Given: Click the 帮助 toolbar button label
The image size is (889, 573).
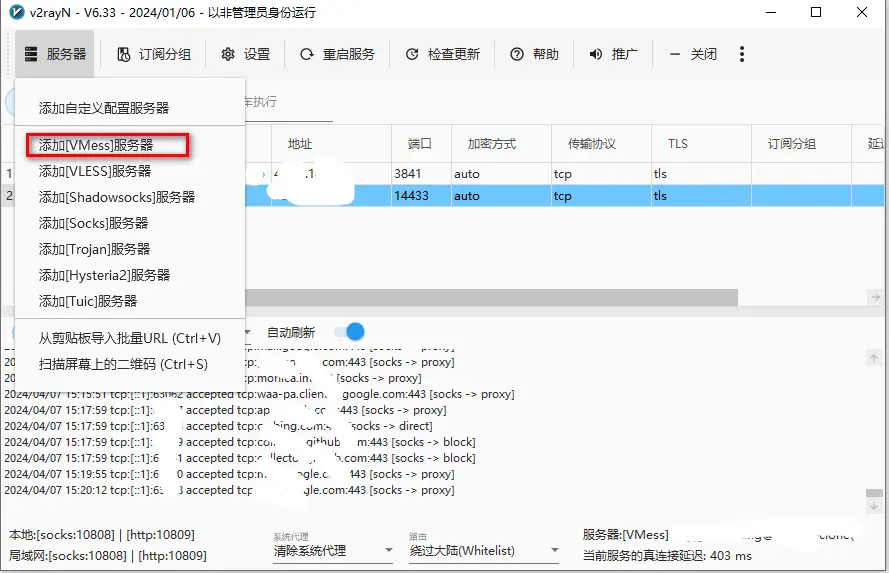Looking at the screenshot, I should (545, 54).
